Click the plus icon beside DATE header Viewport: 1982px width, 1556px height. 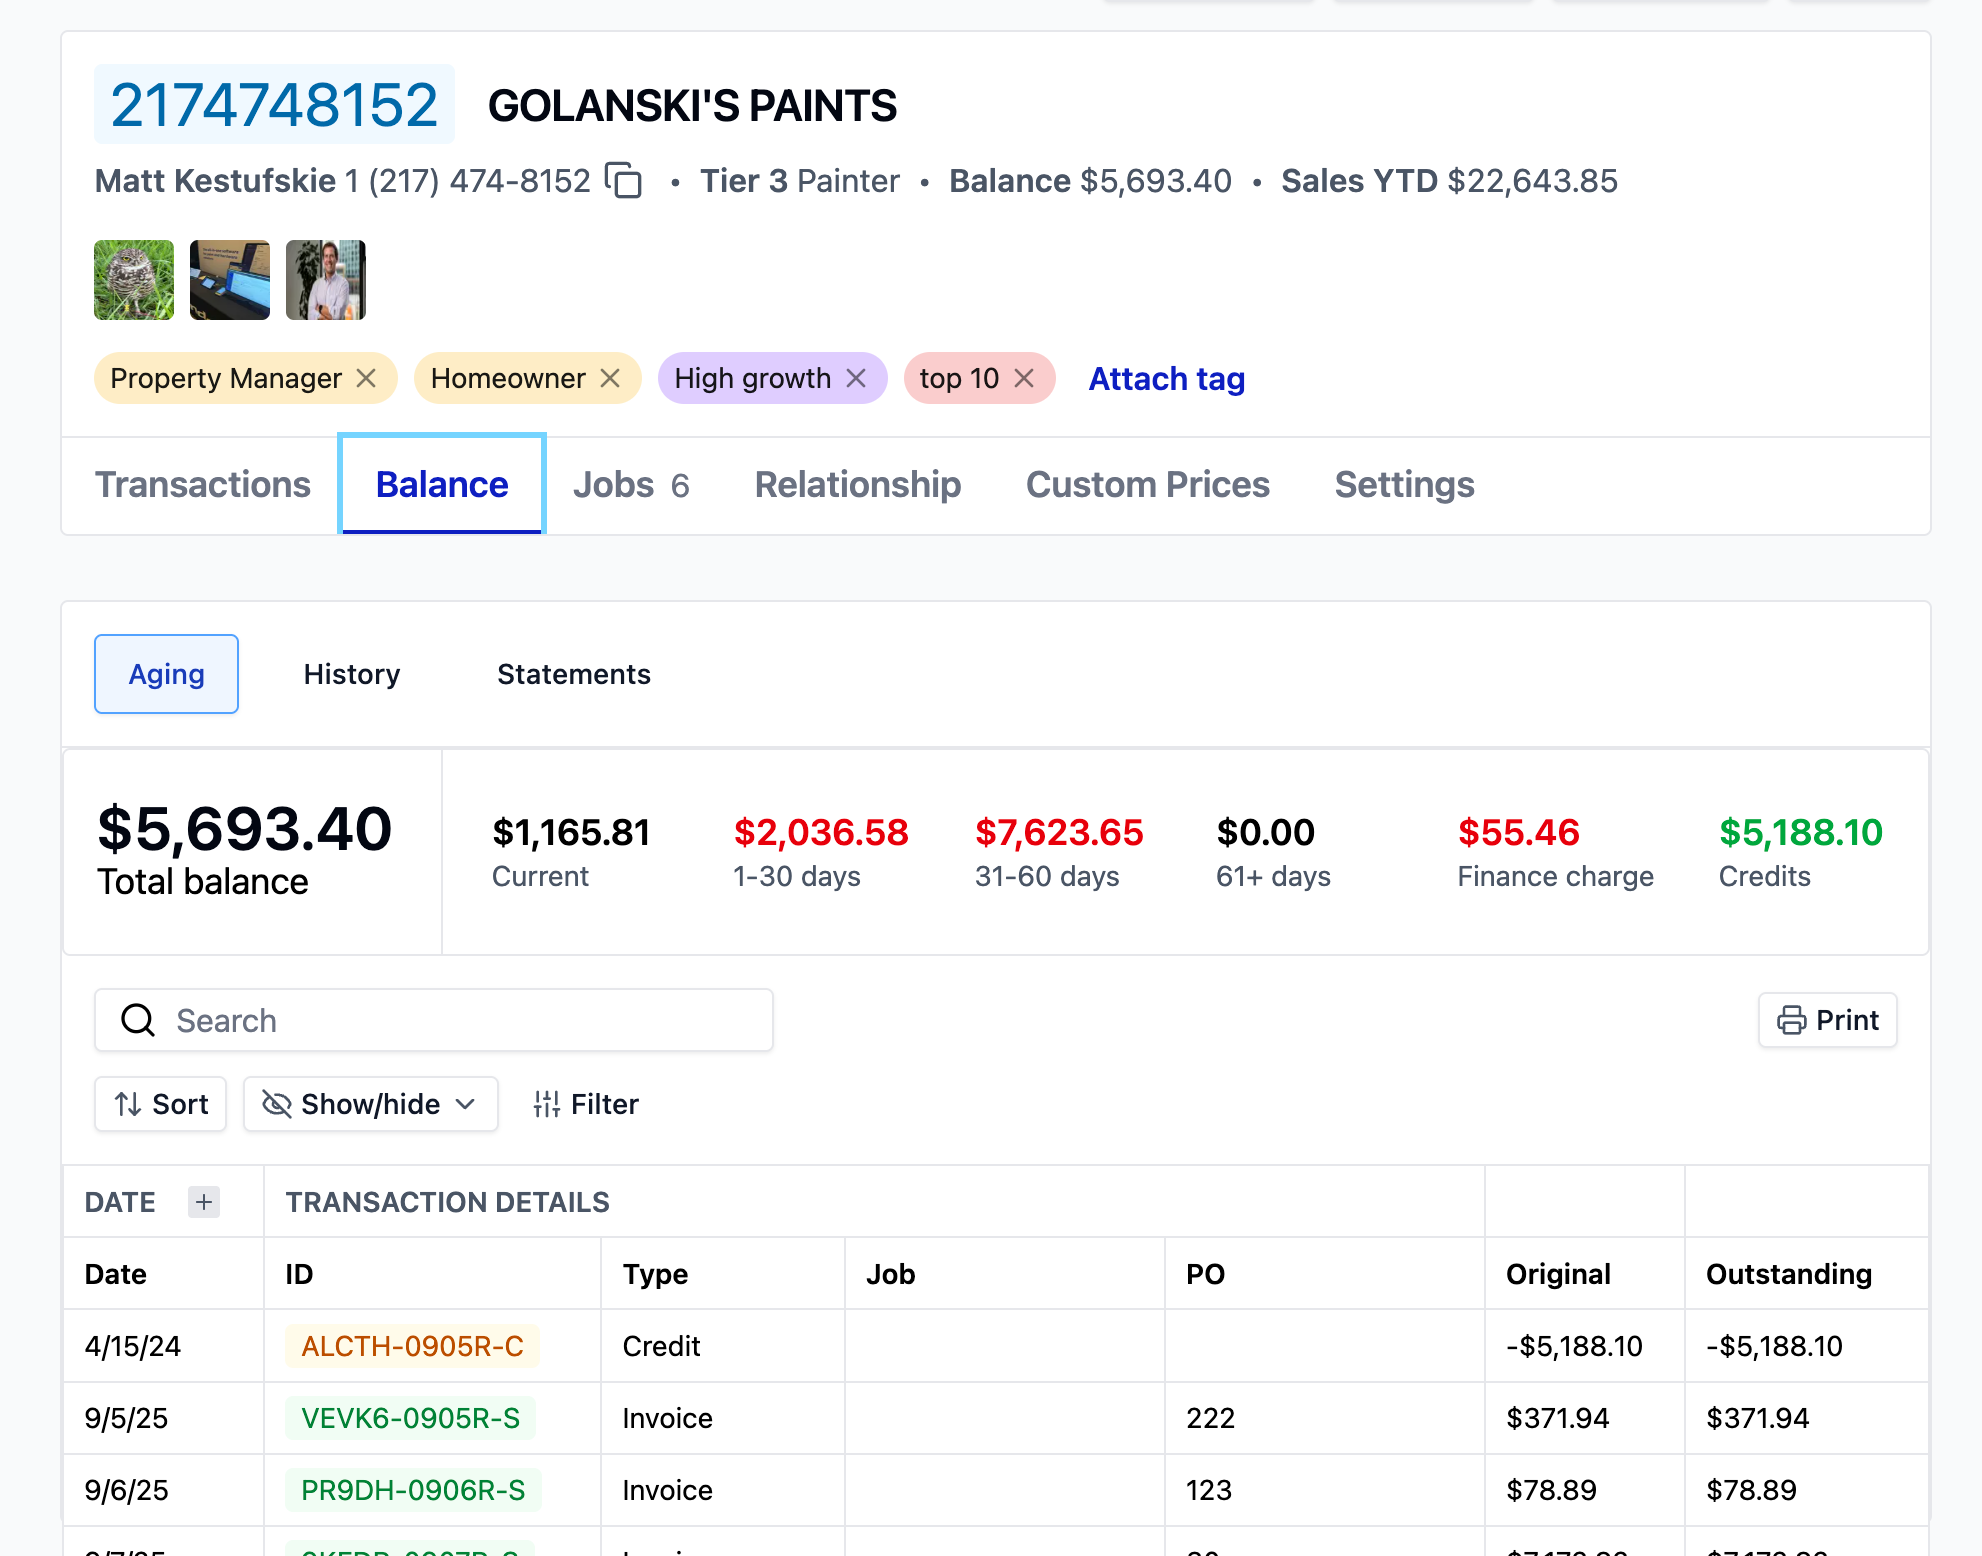coord(204,1202)
